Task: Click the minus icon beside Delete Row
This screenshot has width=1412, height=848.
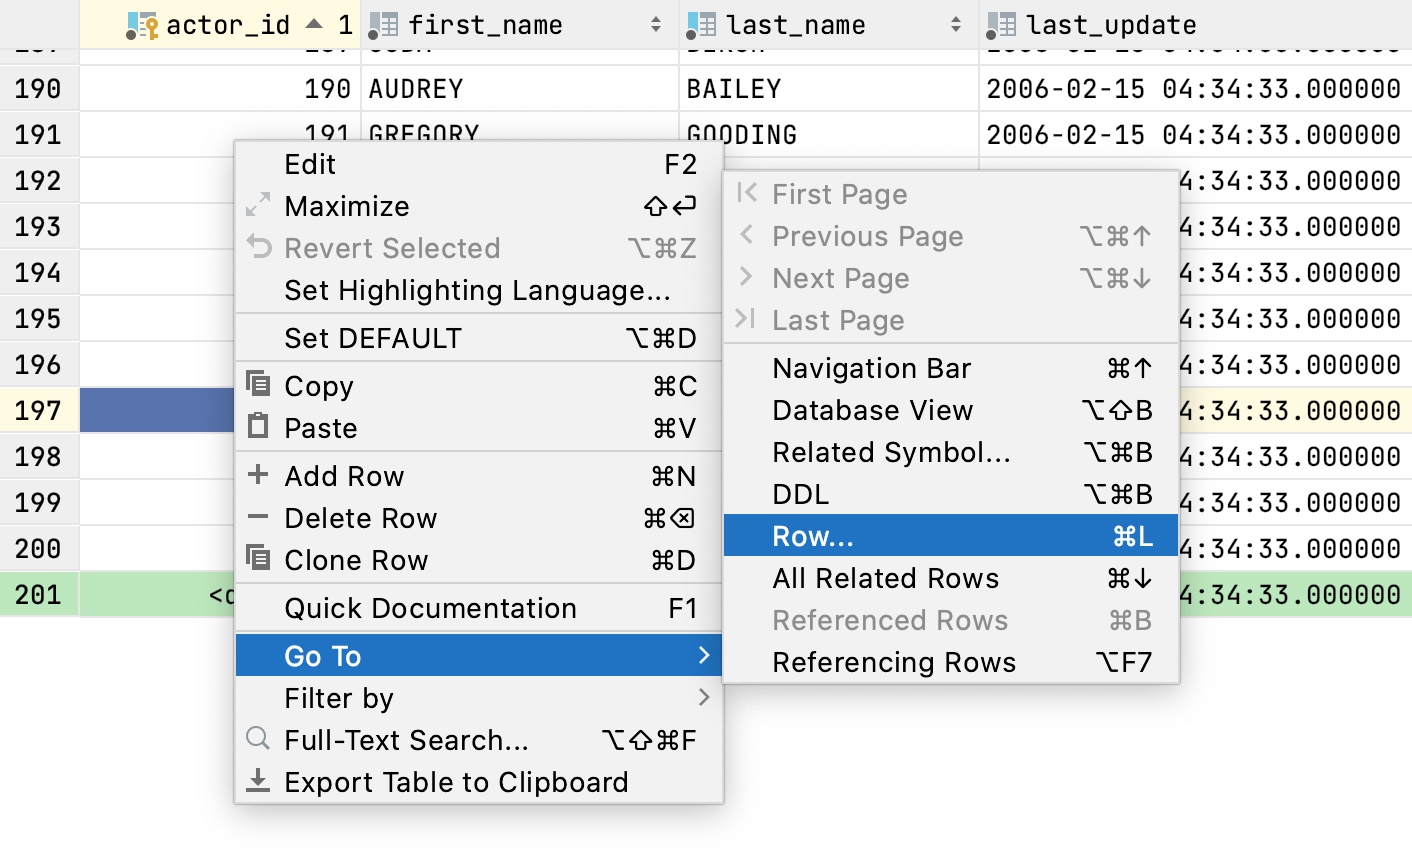Action: pos(259,518)
